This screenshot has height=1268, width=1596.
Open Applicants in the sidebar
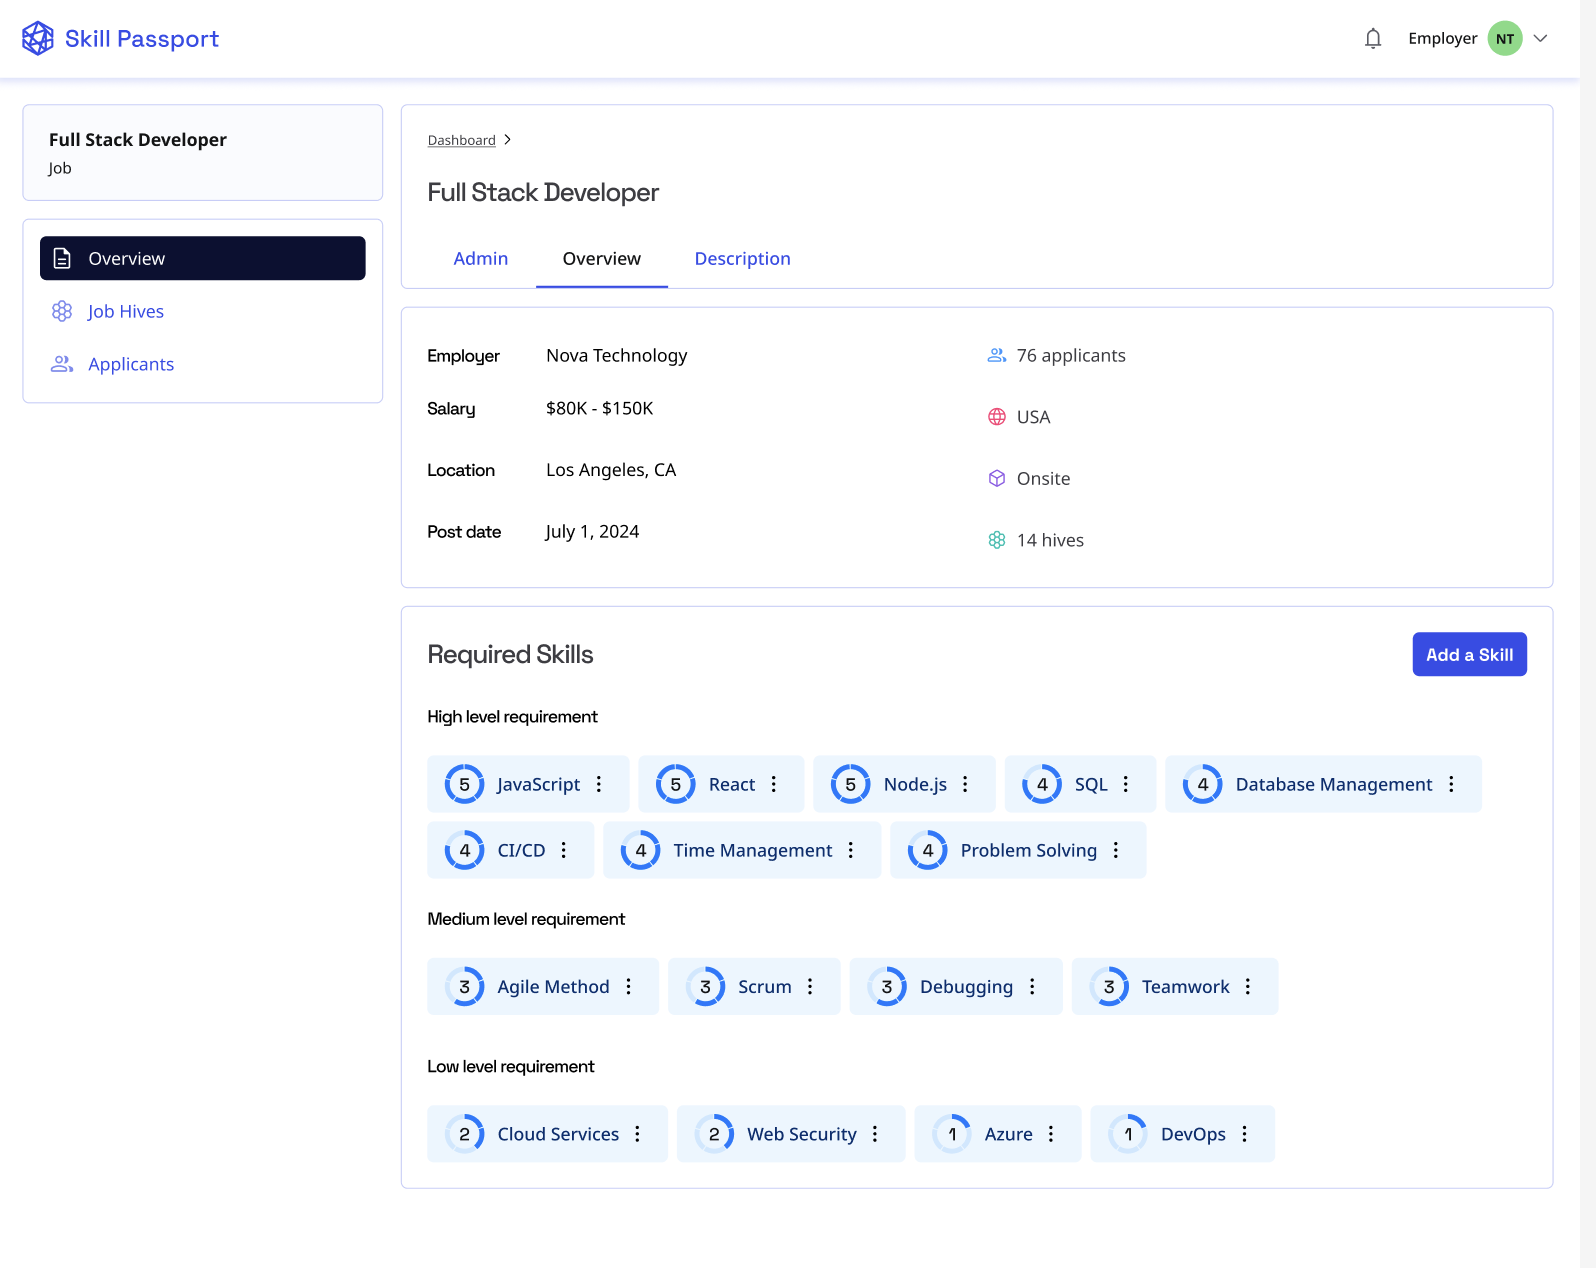click(130, 365)
